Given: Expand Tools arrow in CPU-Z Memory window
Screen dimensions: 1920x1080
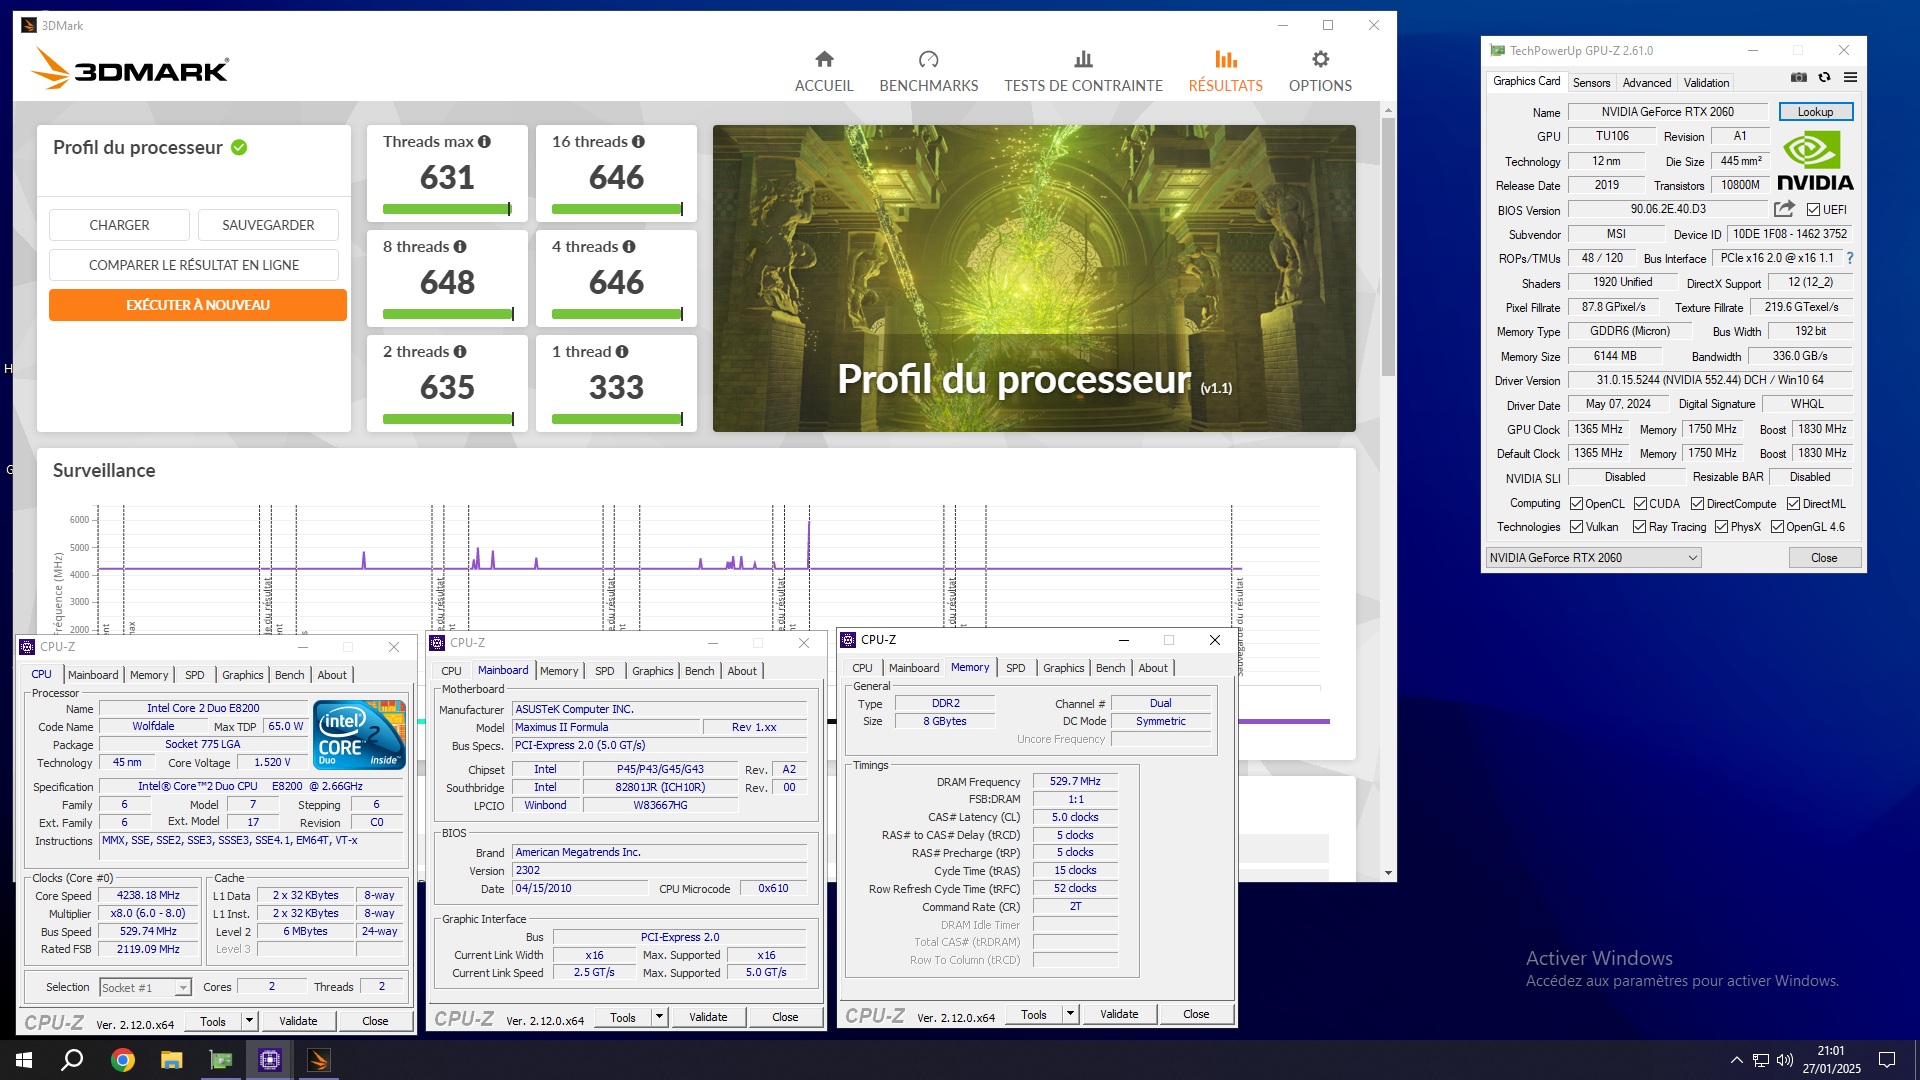Looking at the screenshot, I should pyautogui.click(x=1070, y=1014).
